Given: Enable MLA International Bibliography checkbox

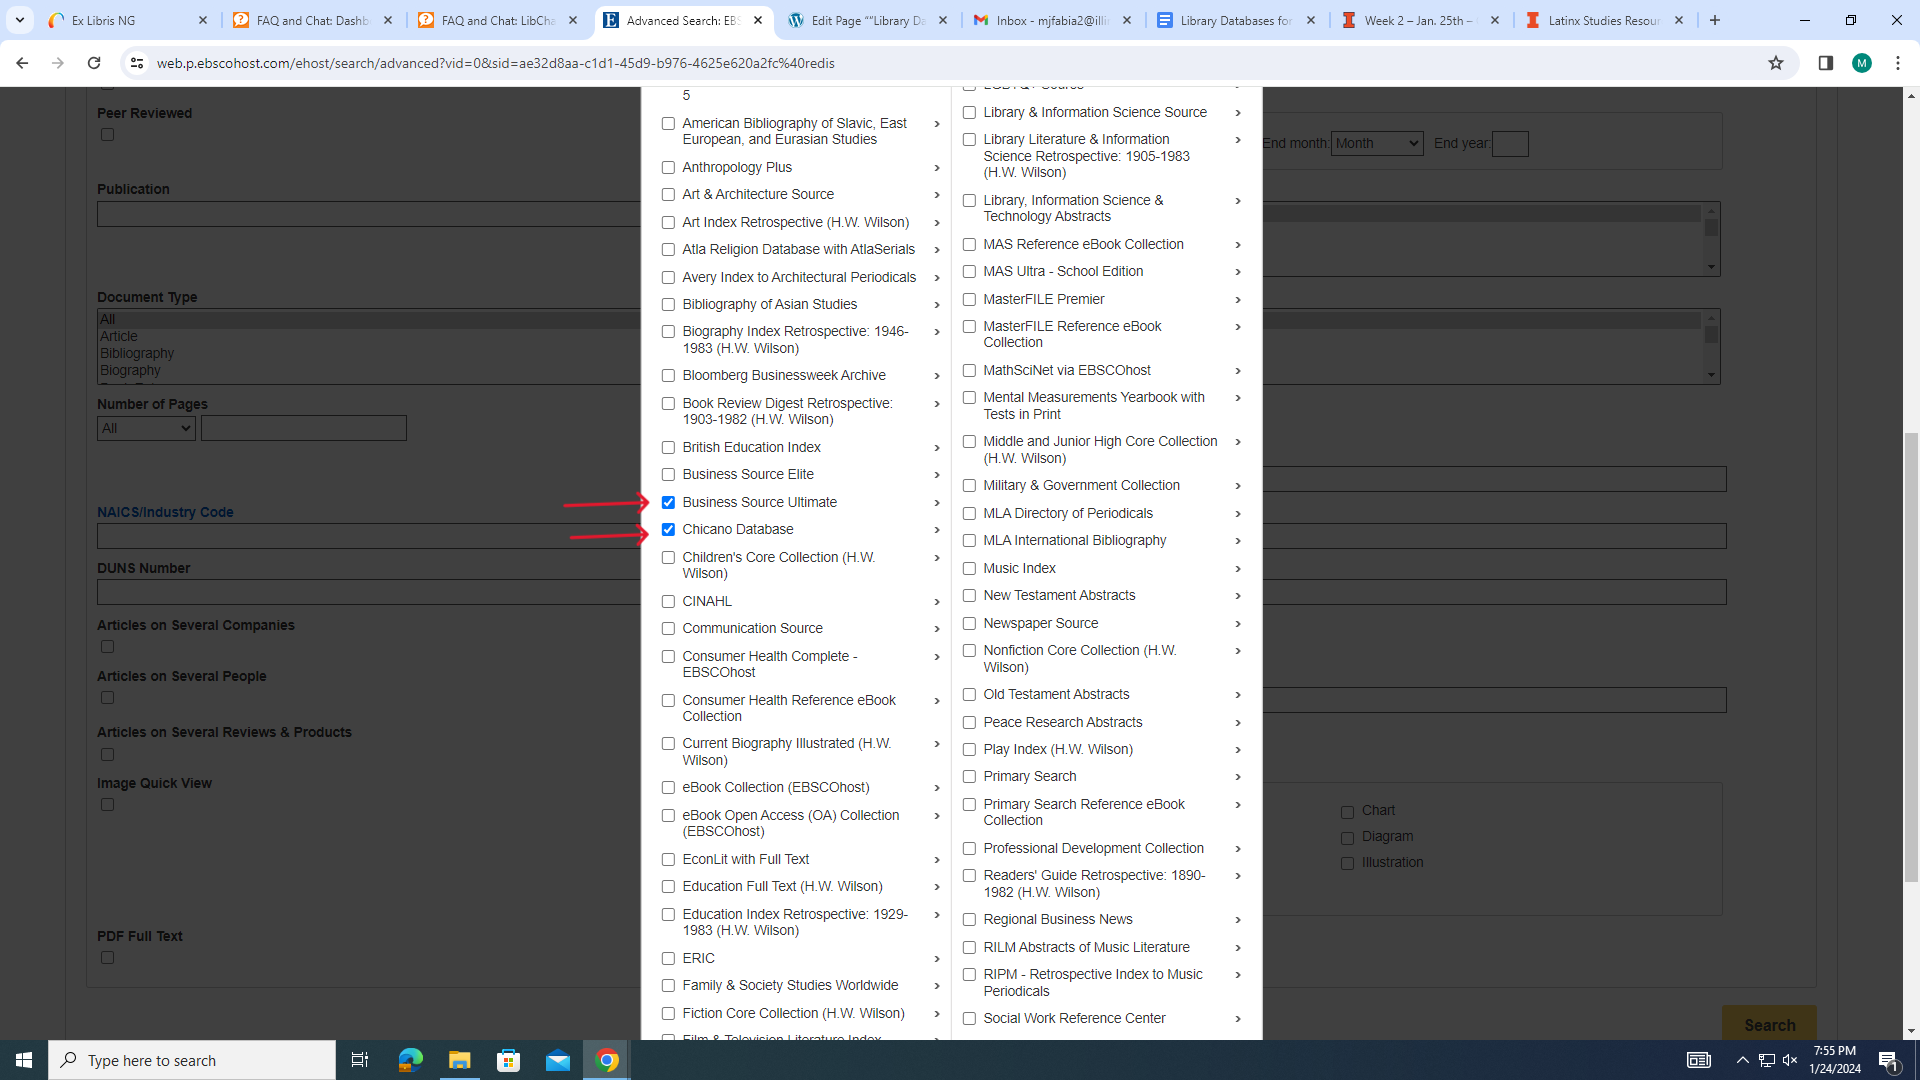Looking at the screenshot, I should click(x=969, y=541).
